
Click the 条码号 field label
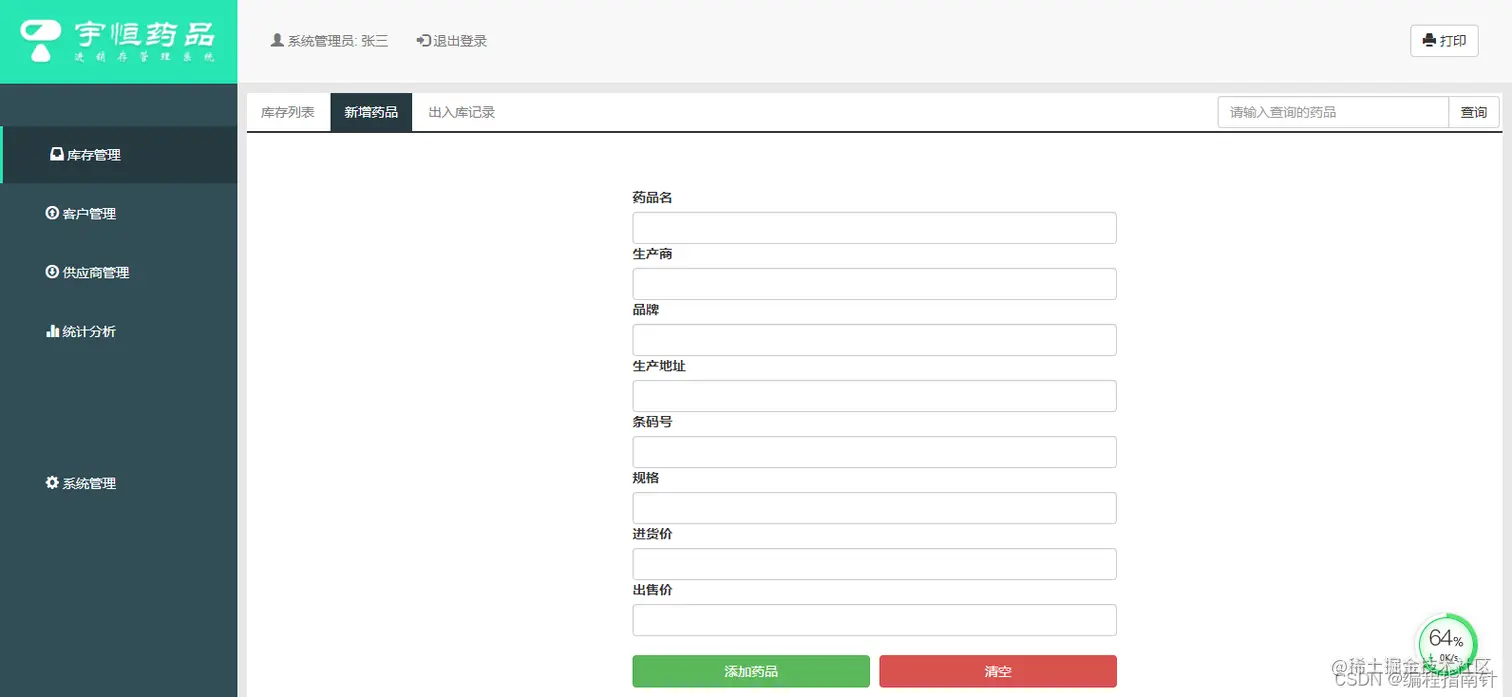653,422
